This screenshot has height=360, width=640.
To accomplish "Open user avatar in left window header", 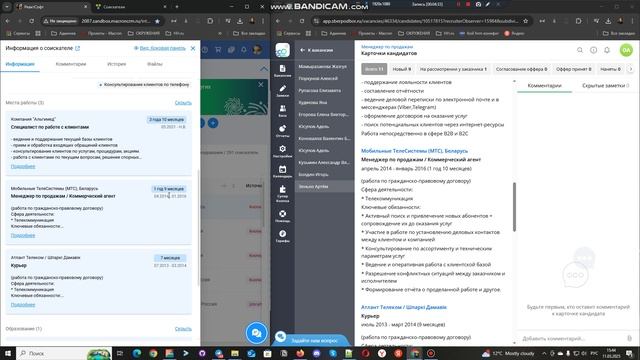I will 257,50.
